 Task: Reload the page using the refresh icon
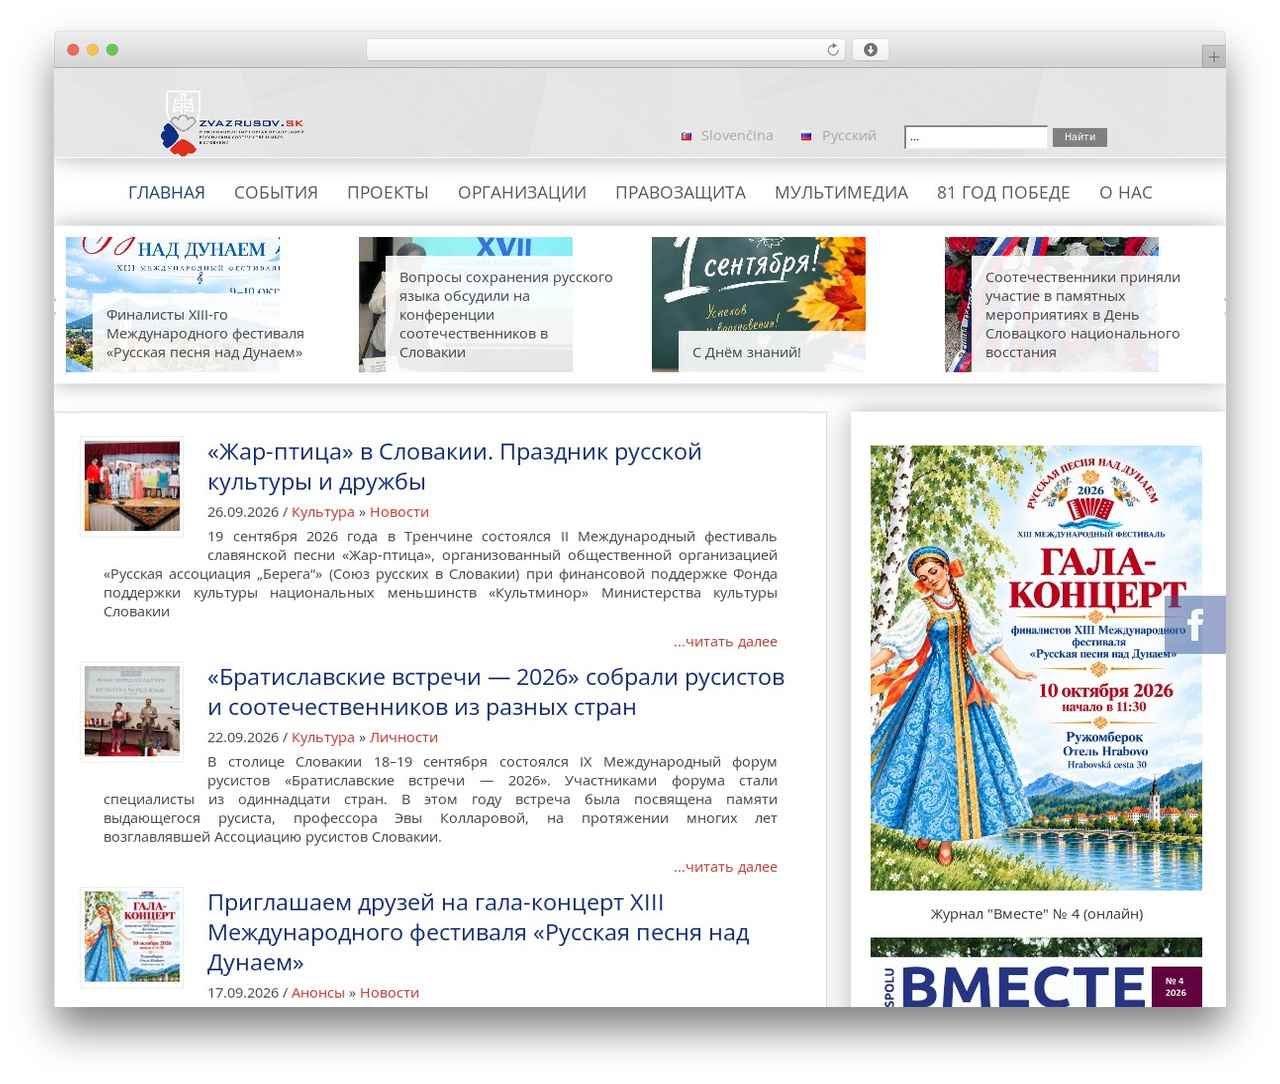click(x=833, y=50)
